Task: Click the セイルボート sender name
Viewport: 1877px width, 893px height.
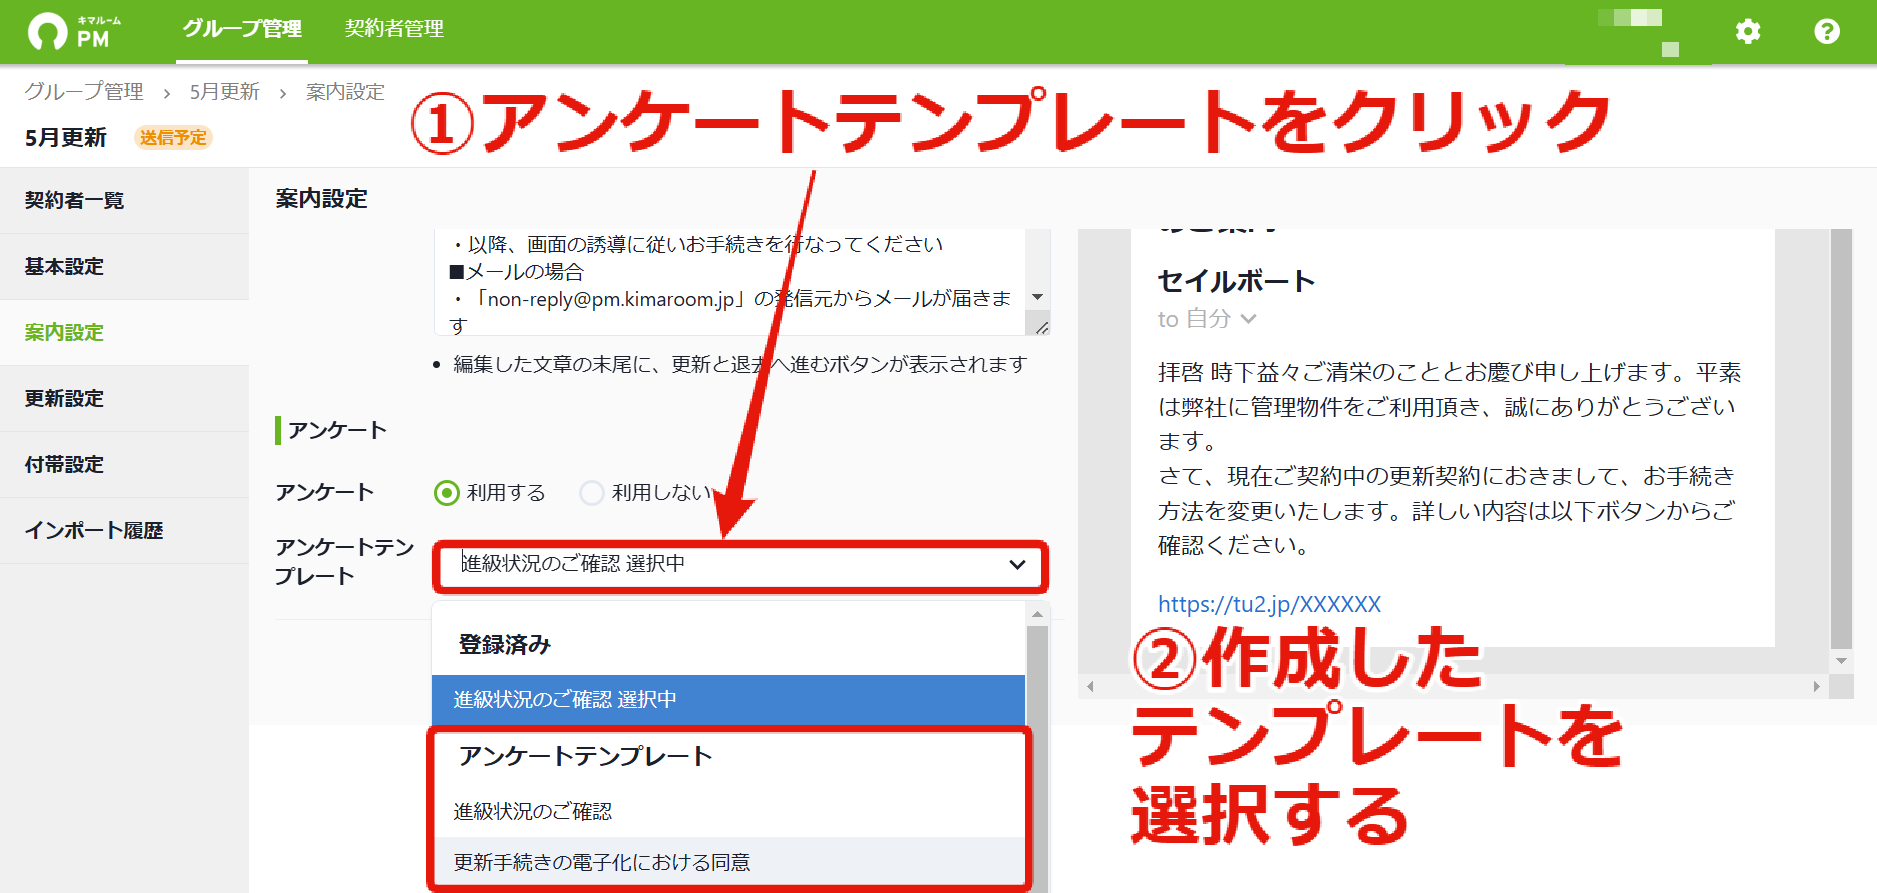Action: tap(1236, 281)
